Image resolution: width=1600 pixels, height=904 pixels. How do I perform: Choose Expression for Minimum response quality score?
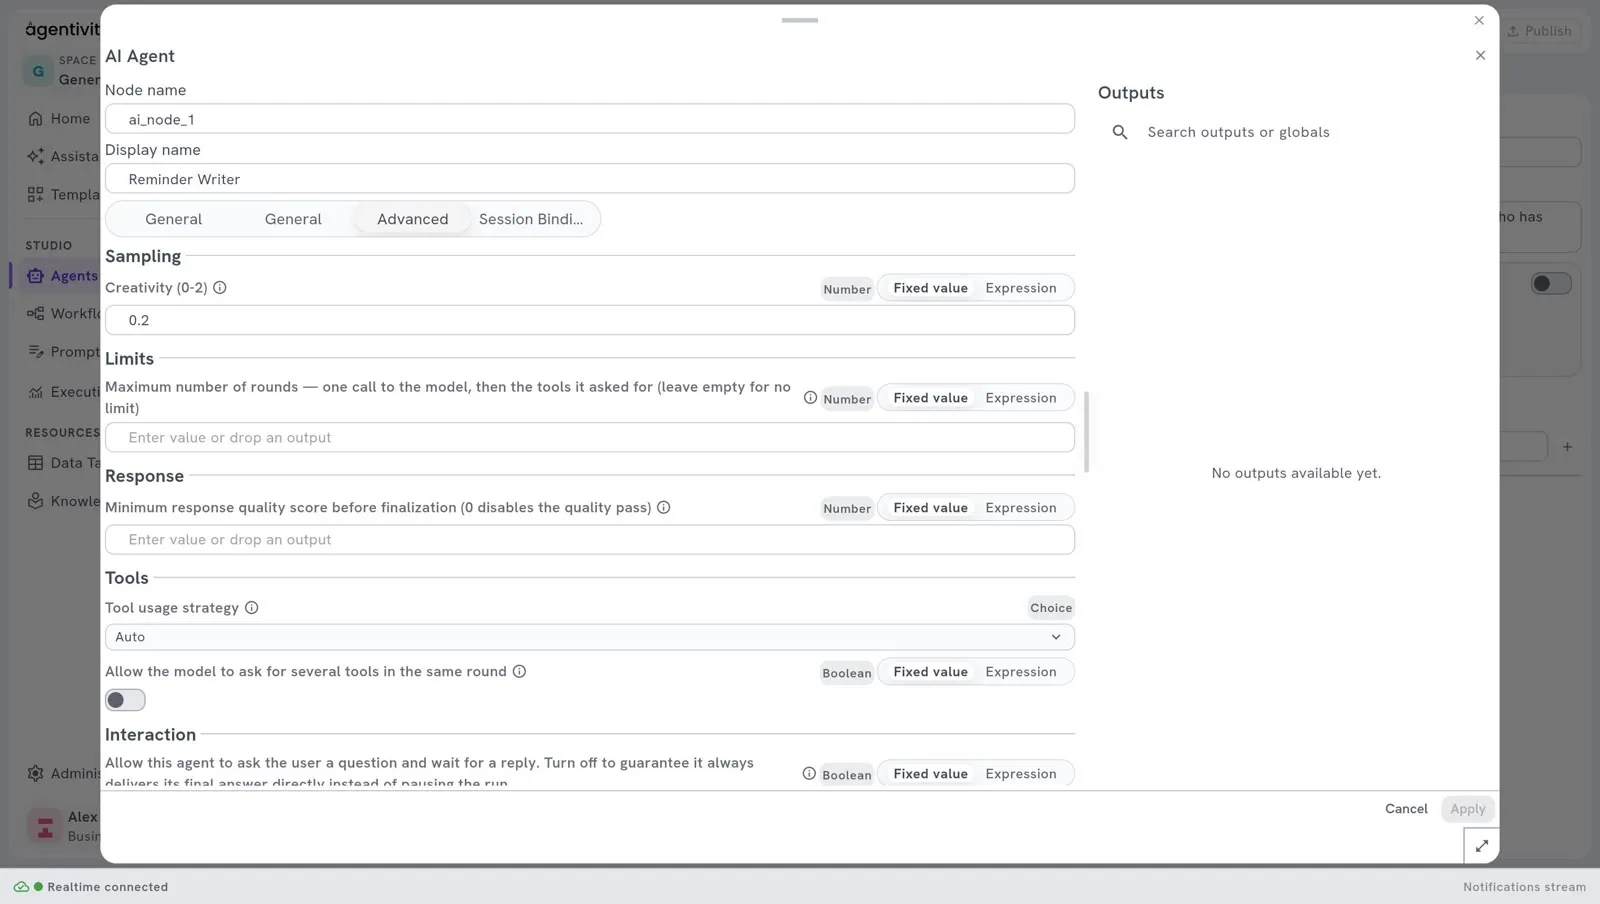coord(1021,508)
